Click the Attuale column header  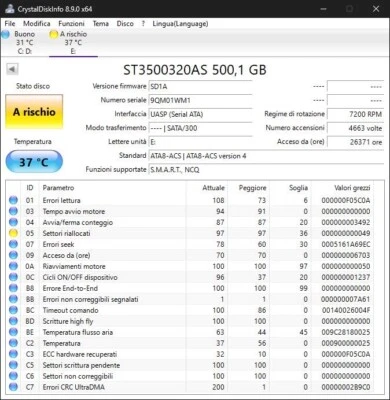pyautogui.click(x=213, y=188)
